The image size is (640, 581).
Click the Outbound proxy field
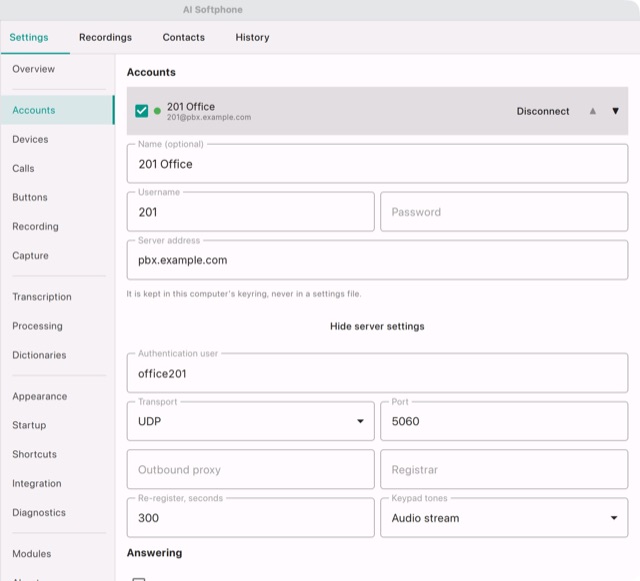pyautogui.click(x=250, y=470)
